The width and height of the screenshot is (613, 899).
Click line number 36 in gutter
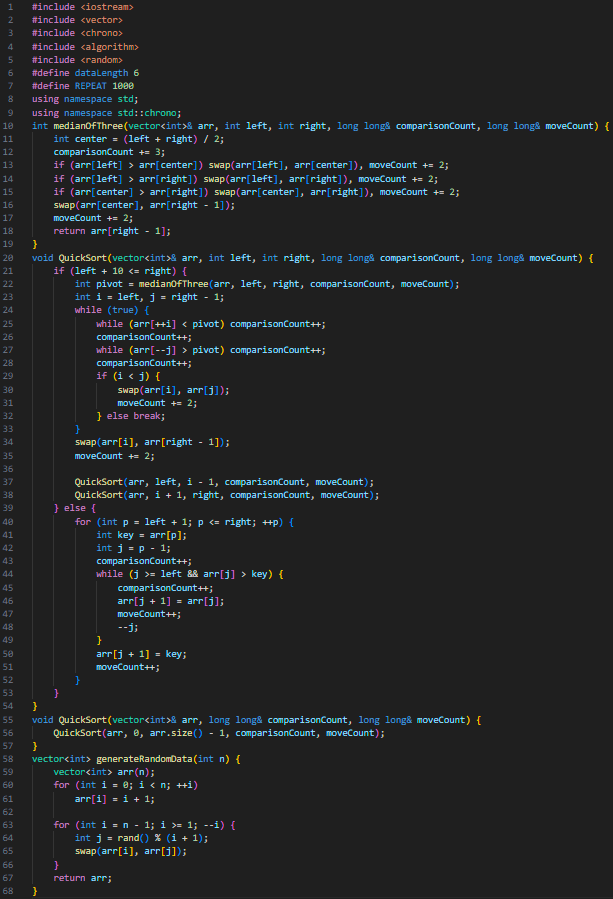(8, 469)
